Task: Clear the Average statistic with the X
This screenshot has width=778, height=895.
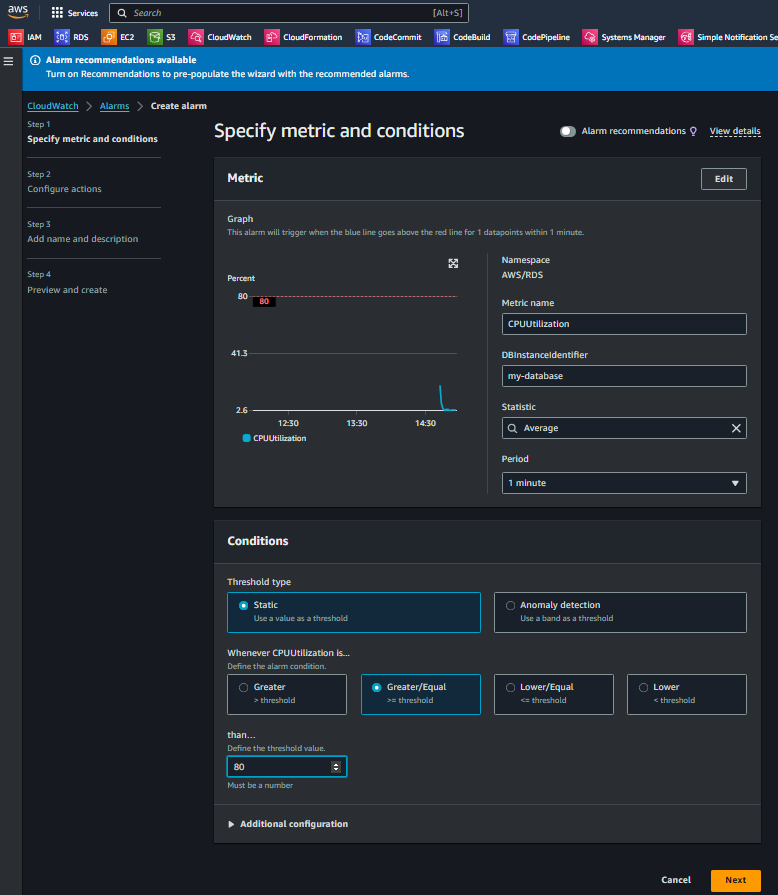Action: pos(736,428)
